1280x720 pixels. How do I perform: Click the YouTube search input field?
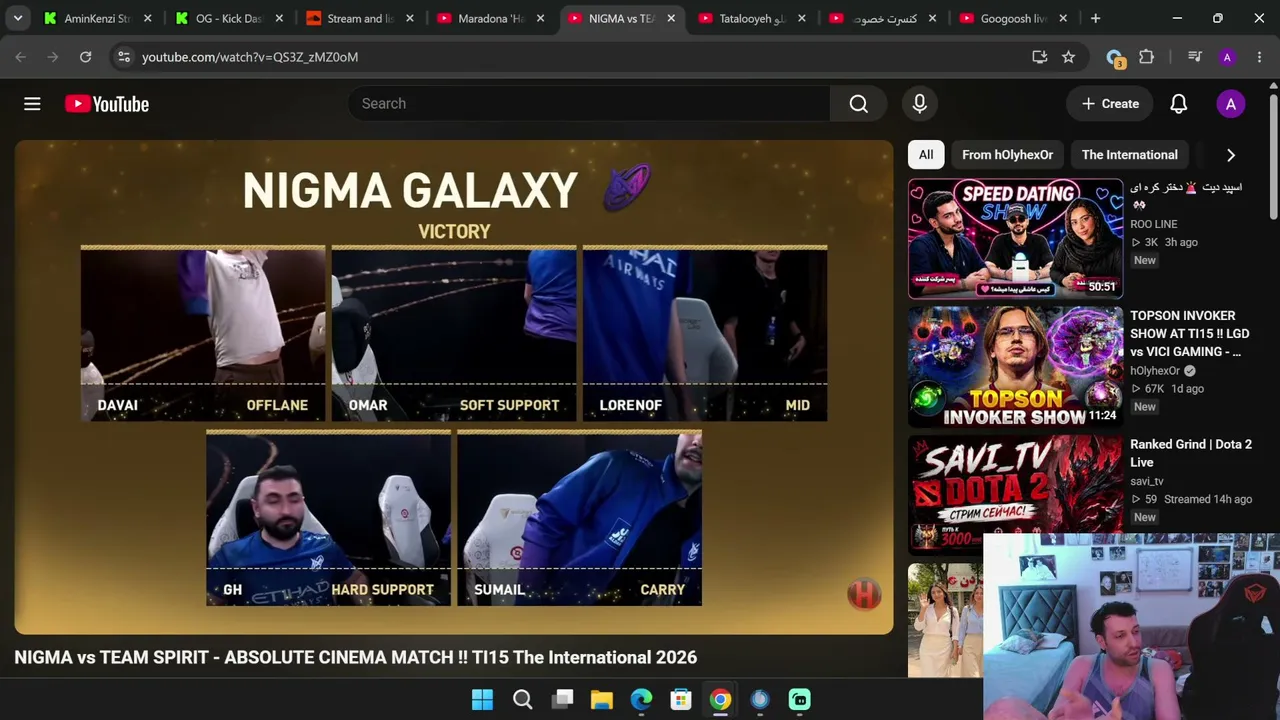click(x=590, y=104)
